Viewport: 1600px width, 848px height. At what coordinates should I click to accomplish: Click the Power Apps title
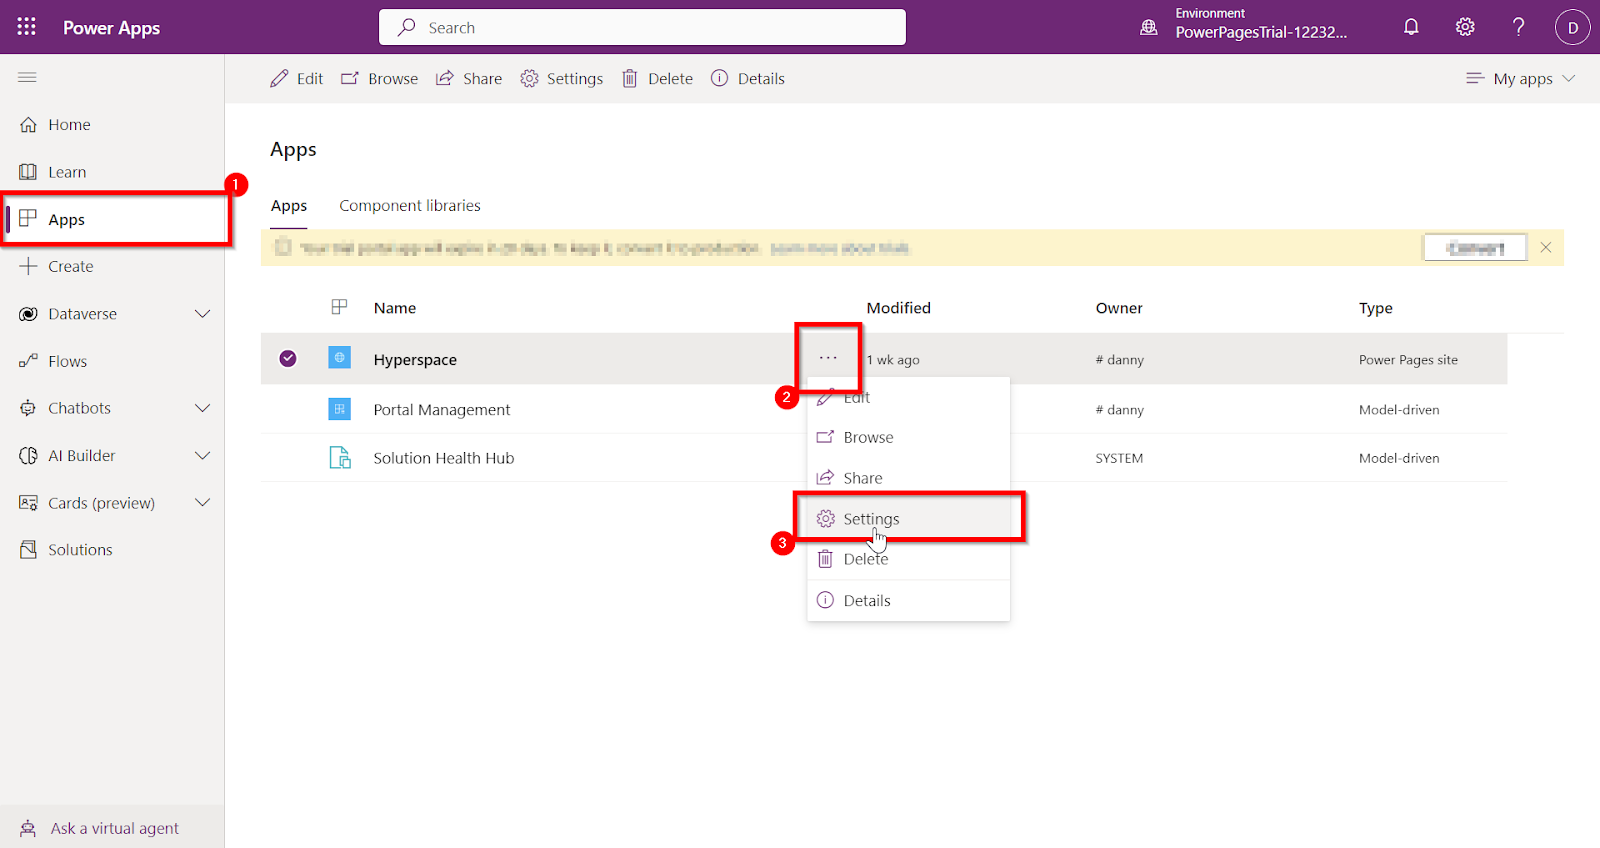pyautogui.click(x=111, y=28)
